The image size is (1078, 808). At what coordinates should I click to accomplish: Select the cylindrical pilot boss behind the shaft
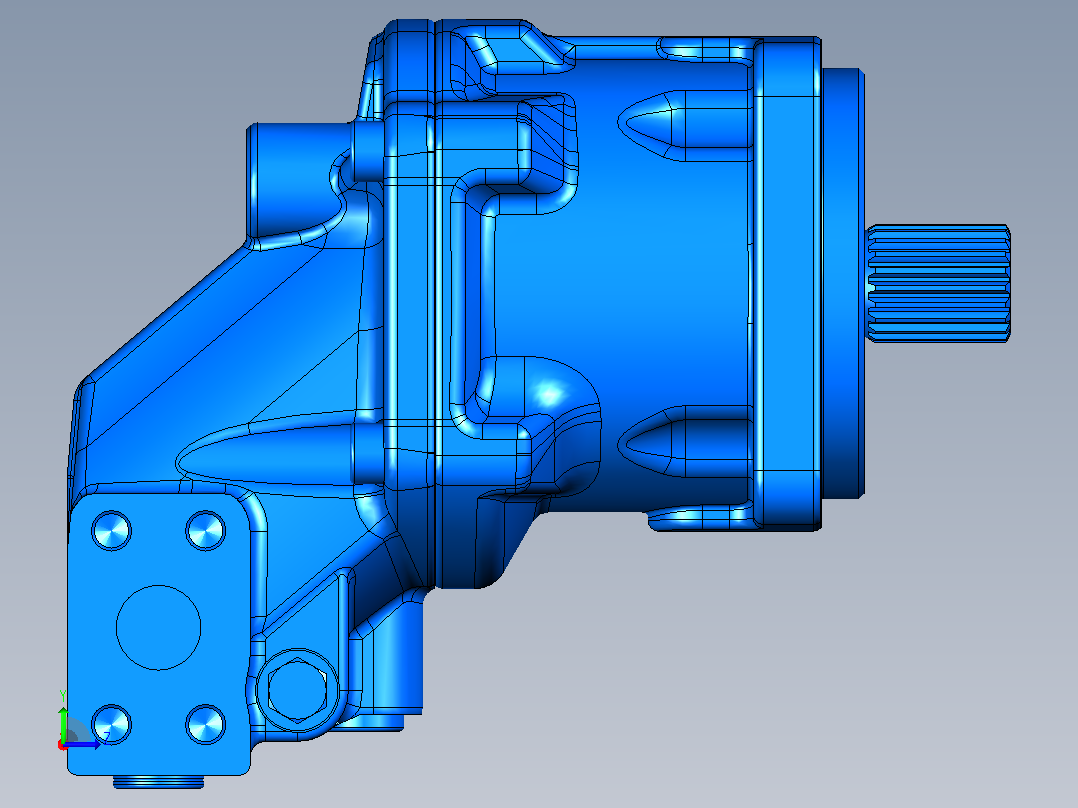coord(843,283)
